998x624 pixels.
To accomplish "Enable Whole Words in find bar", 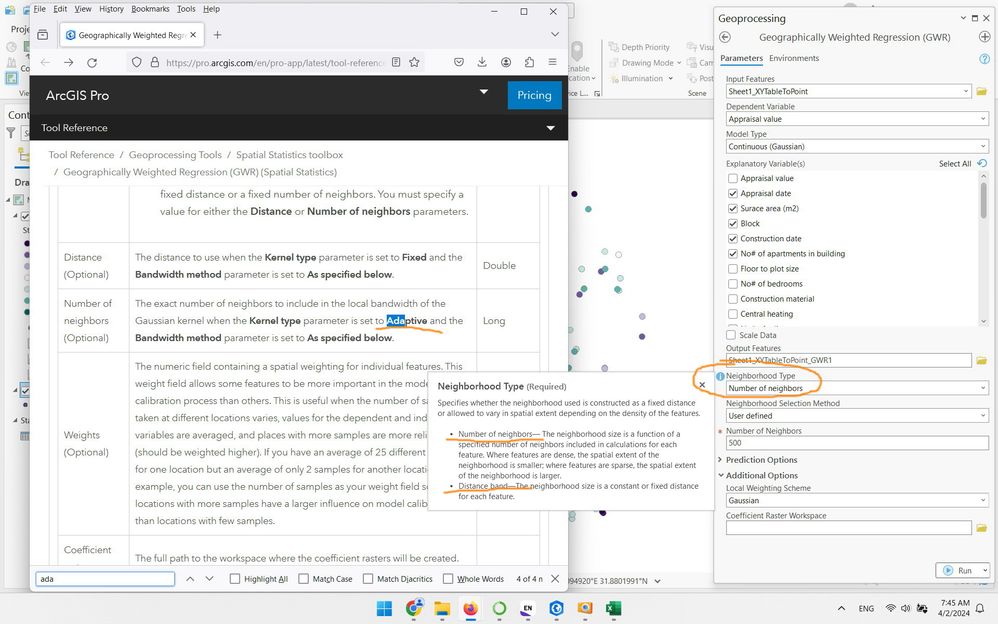I will pyautogui.click(x=448, y=579).
